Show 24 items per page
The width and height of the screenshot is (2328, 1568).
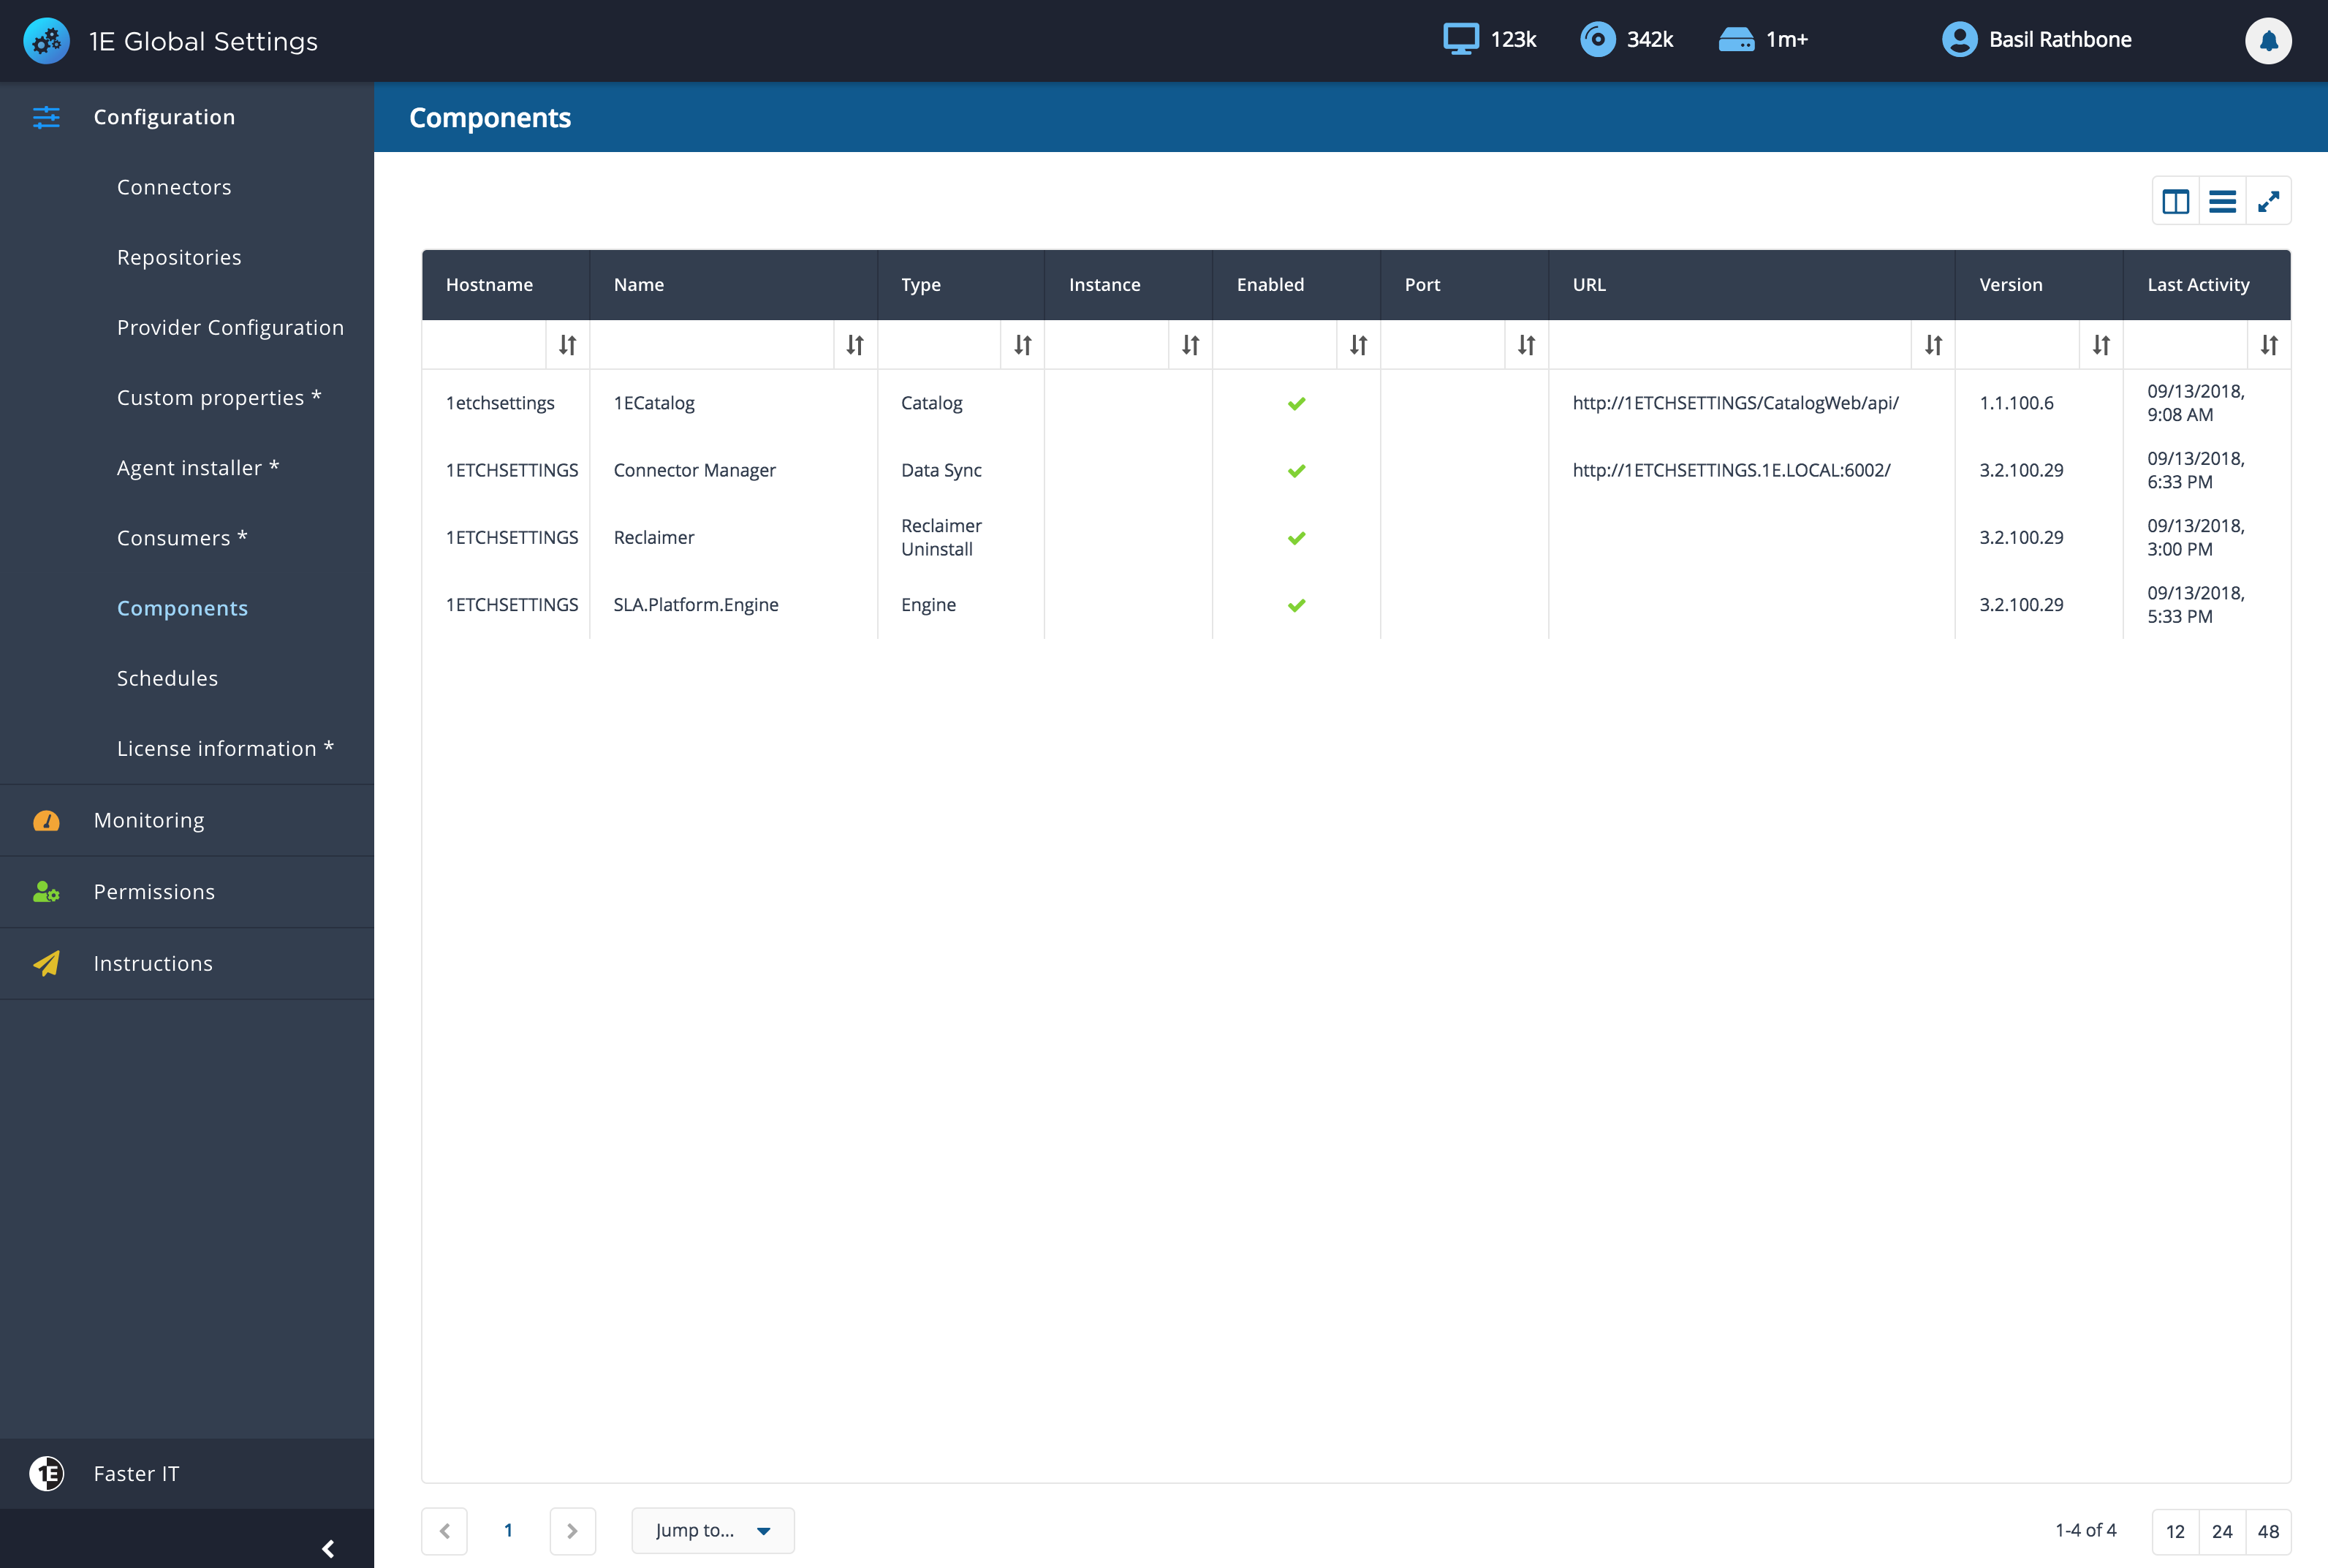2222,1531
